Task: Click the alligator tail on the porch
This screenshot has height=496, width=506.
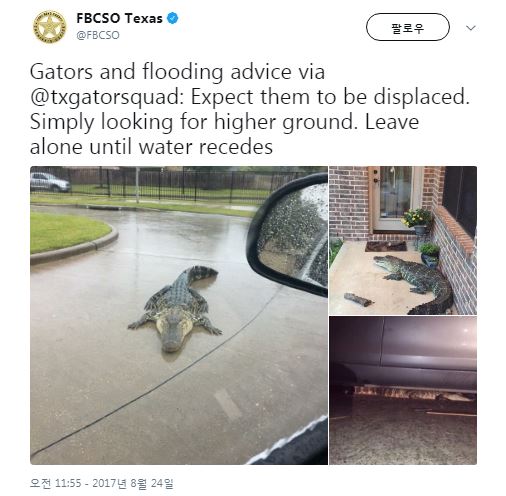Action: tap(433, 302)
